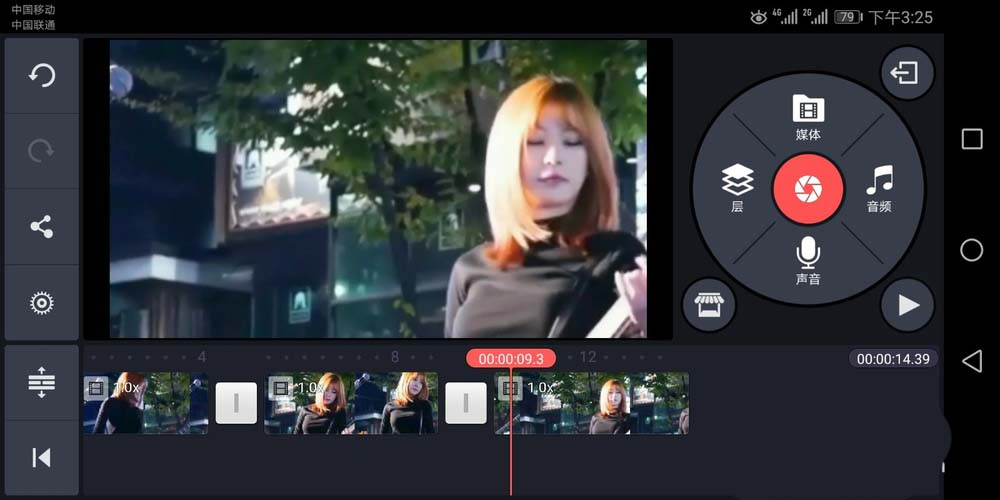This screenshot has width=1000, height=500.
Task: Tap the Android home navigation button
Action: [x=971, y=250]
